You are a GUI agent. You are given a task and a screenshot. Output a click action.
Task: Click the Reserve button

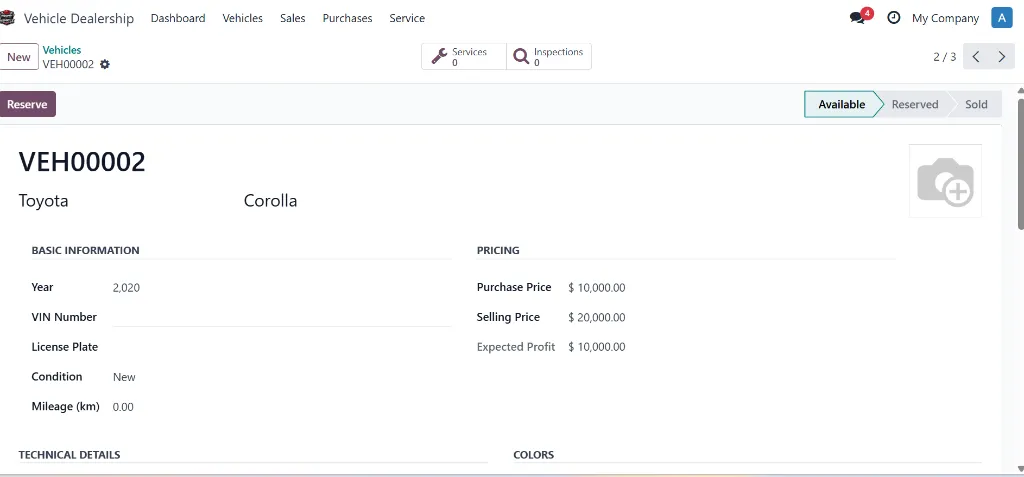[27, 105]
